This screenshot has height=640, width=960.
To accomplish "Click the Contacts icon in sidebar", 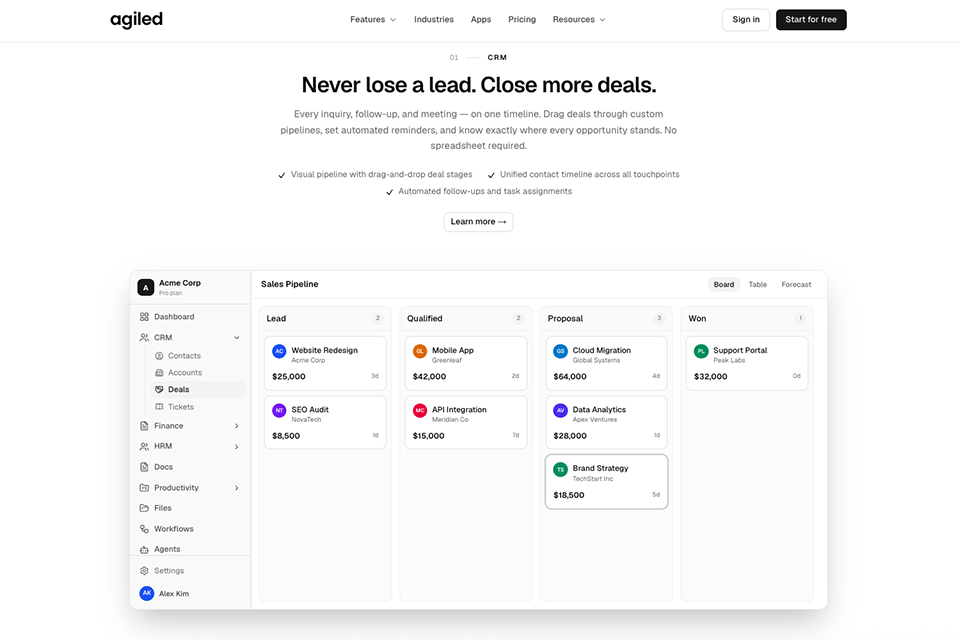I will coord(159,356).
